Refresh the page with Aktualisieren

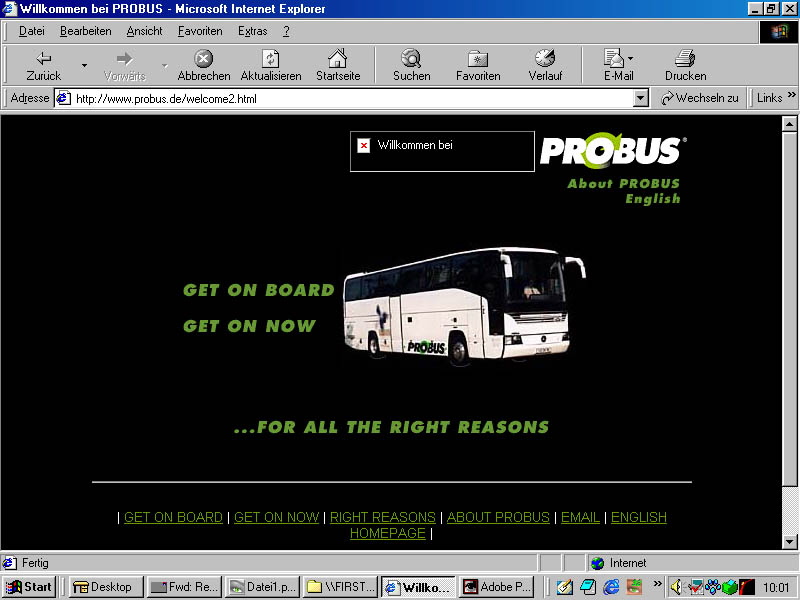tap(270, 65)
